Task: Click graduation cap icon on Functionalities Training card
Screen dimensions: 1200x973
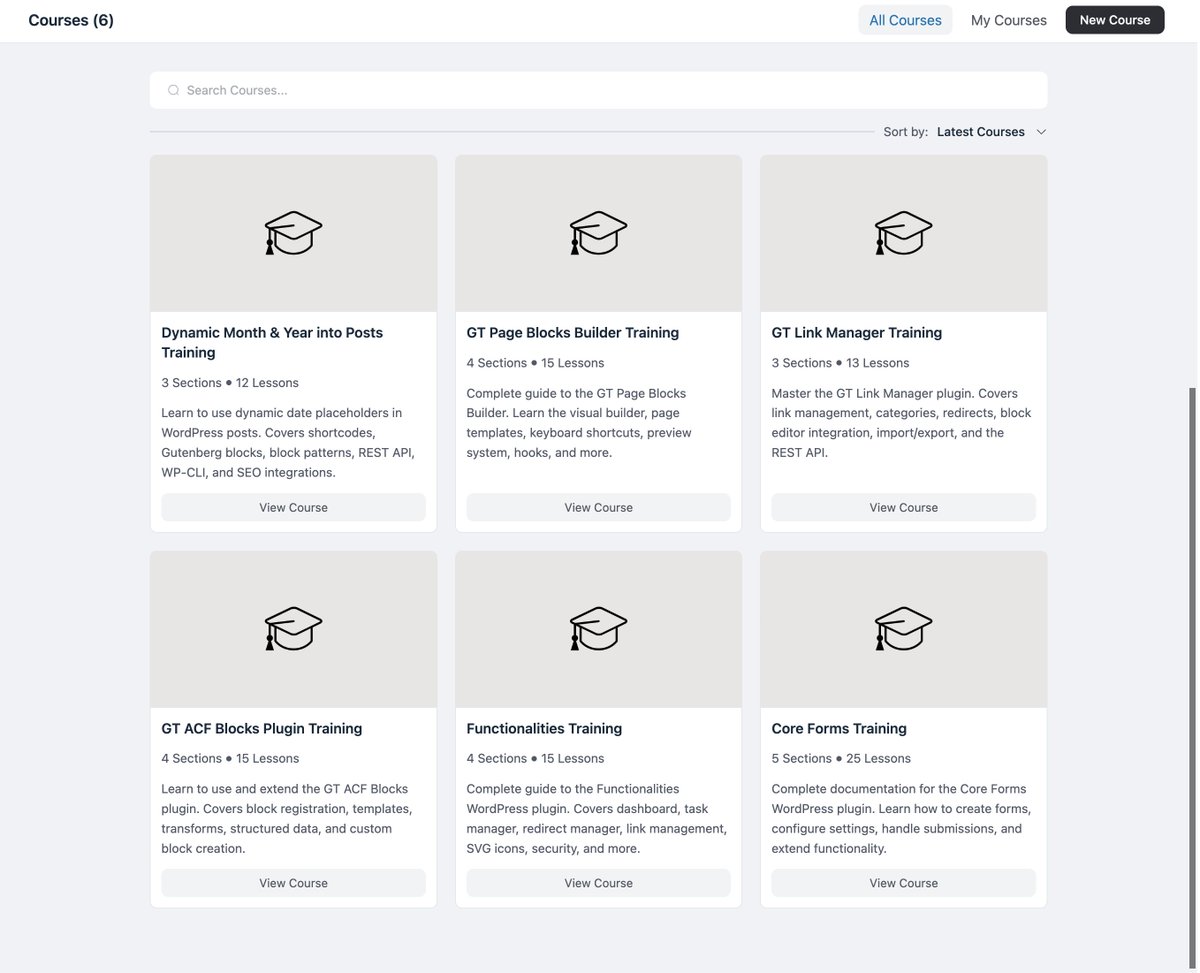Action: [598, 629]
